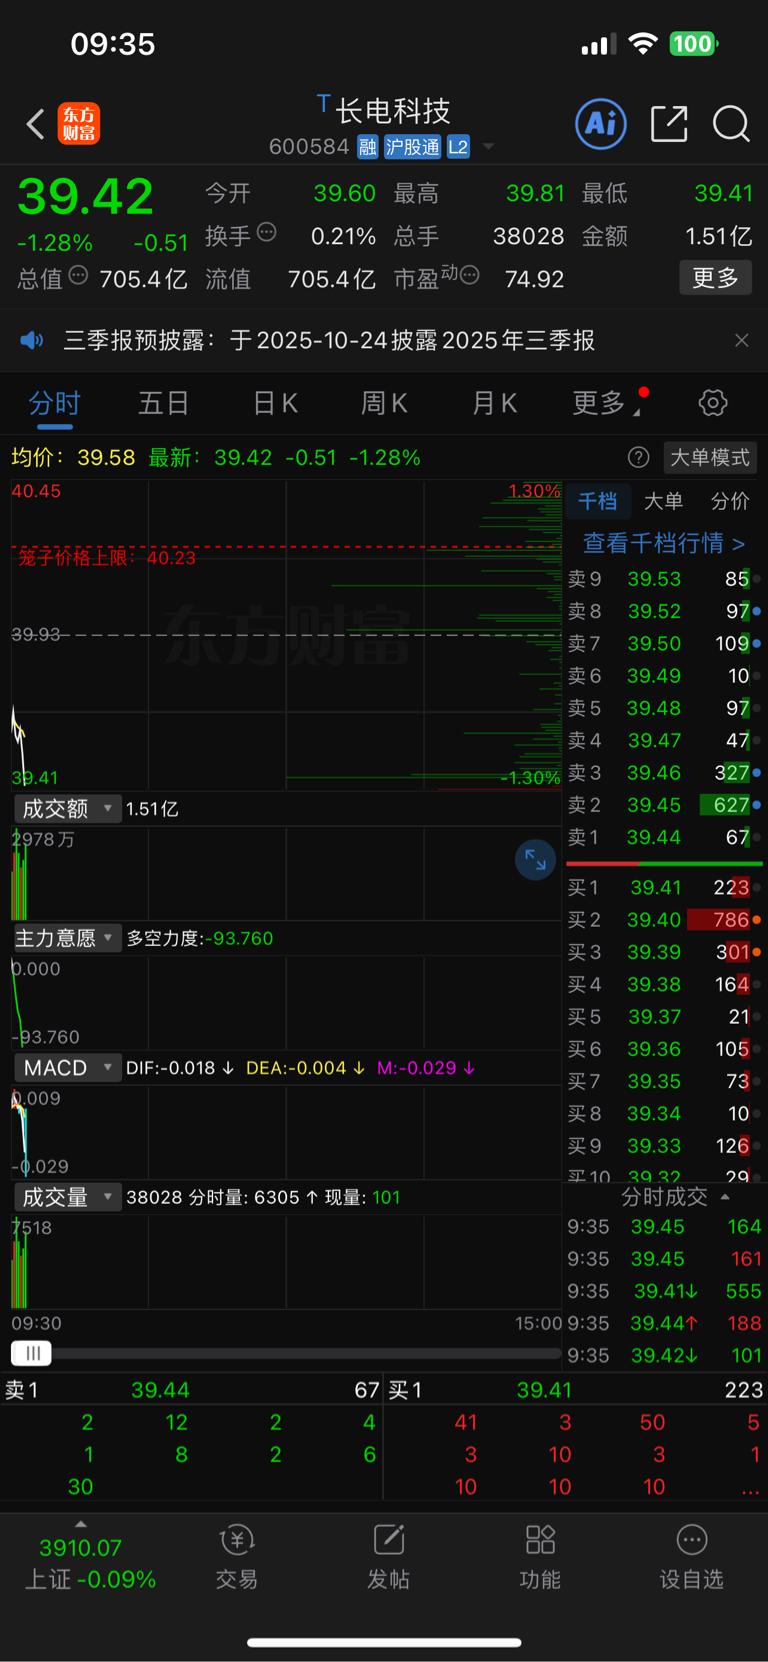Tap the battery 100 indicator

[x=693, y=43]
